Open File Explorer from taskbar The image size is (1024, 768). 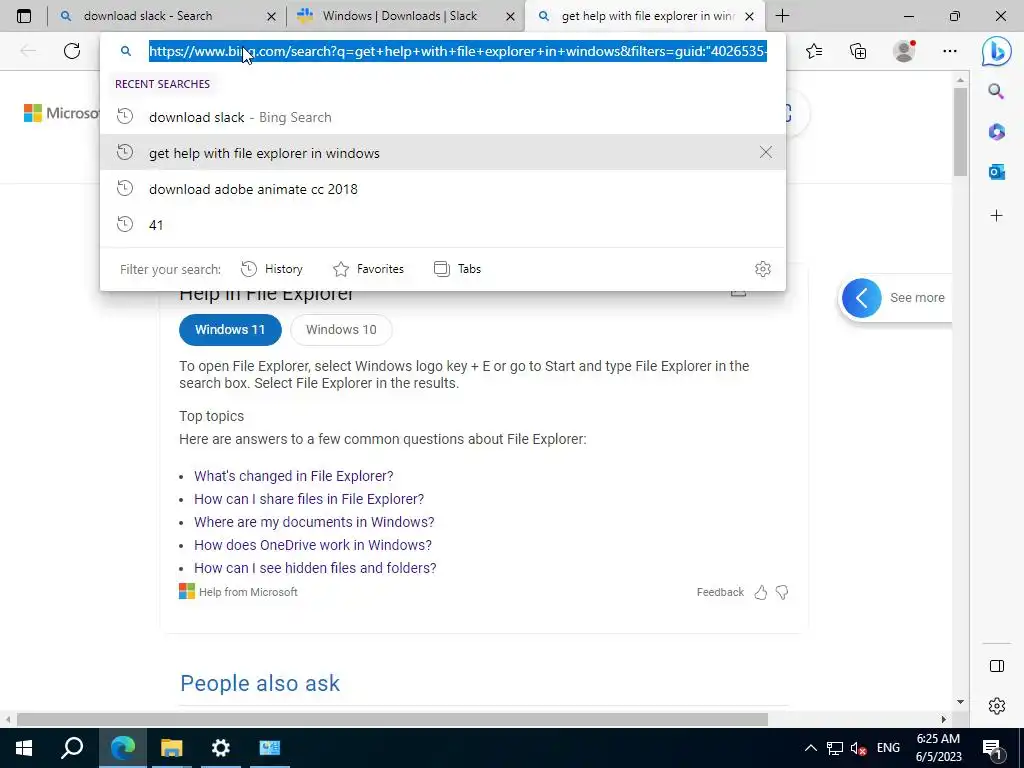coord(171,748)
